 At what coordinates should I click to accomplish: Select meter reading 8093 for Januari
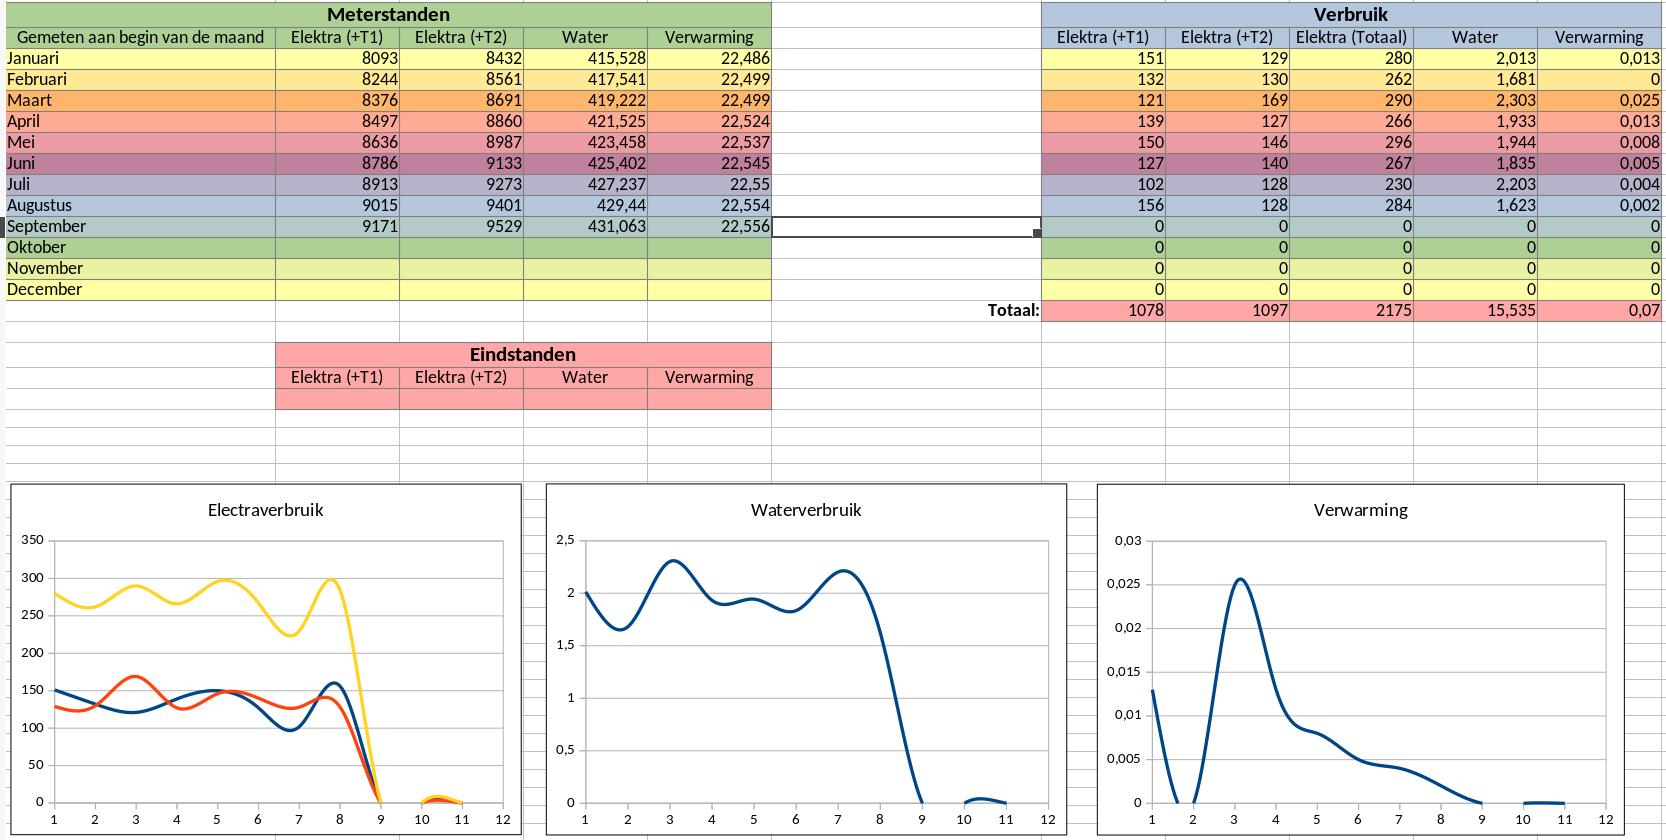[337, 58]
